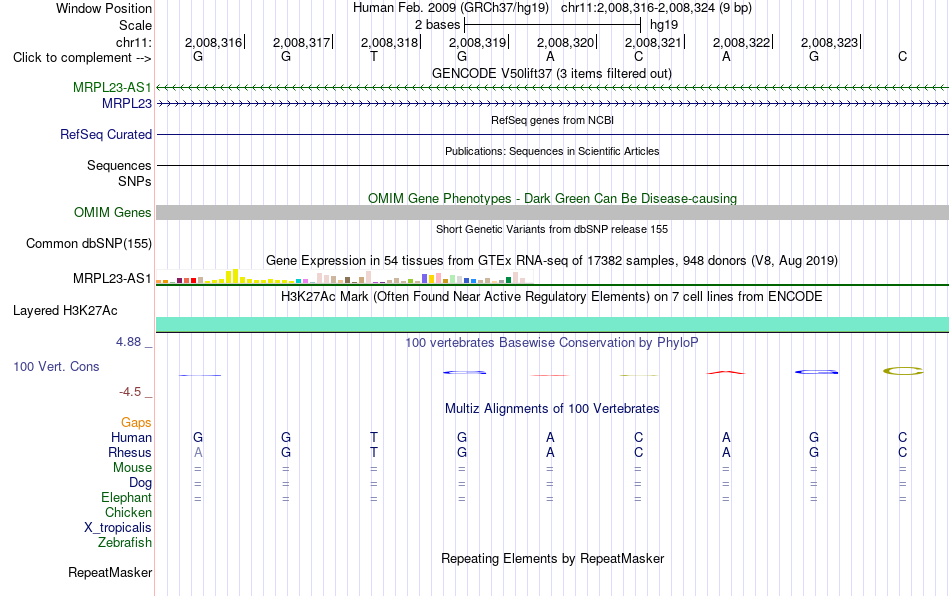Click the Common dbSNP(155) track label

[x=88, y=243]
